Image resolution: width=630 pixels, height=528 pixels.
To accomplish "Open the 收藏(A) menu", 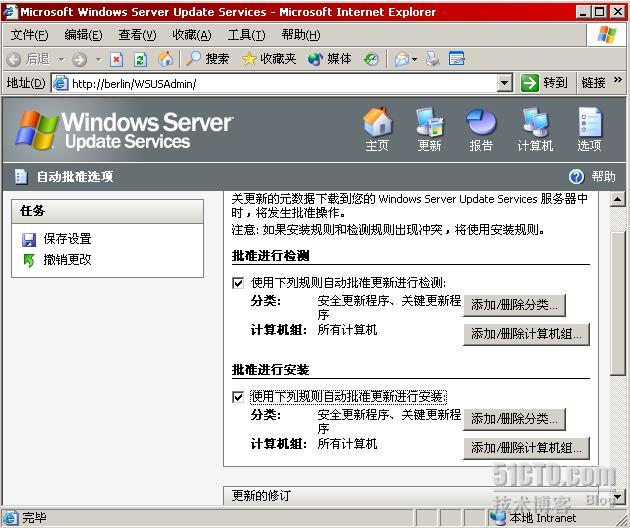I will tap(192, 35).
